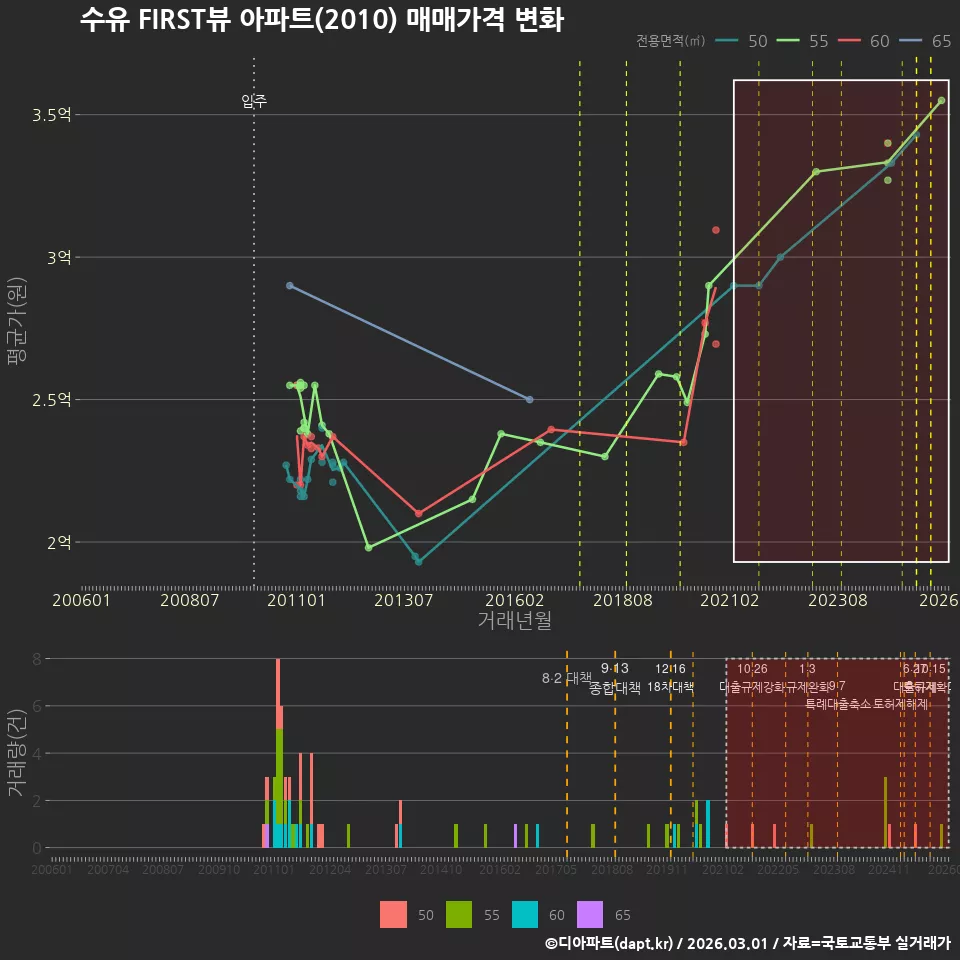The image size is (960, 960).
Task: Click the 2.5억 price axis label
Action: 51,400
